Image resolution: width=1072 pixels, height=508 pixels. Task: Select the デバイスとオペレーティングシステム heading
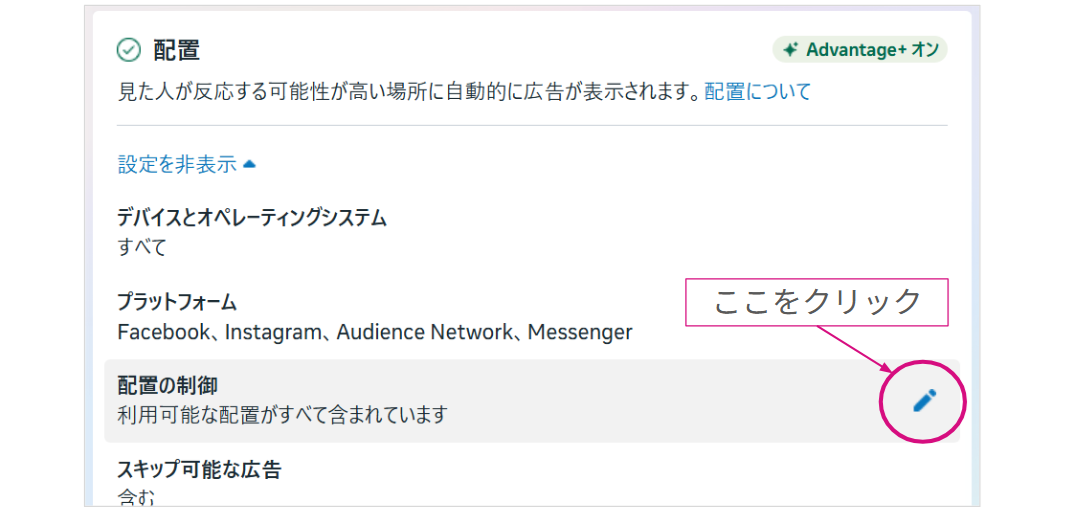pos(251,217)
